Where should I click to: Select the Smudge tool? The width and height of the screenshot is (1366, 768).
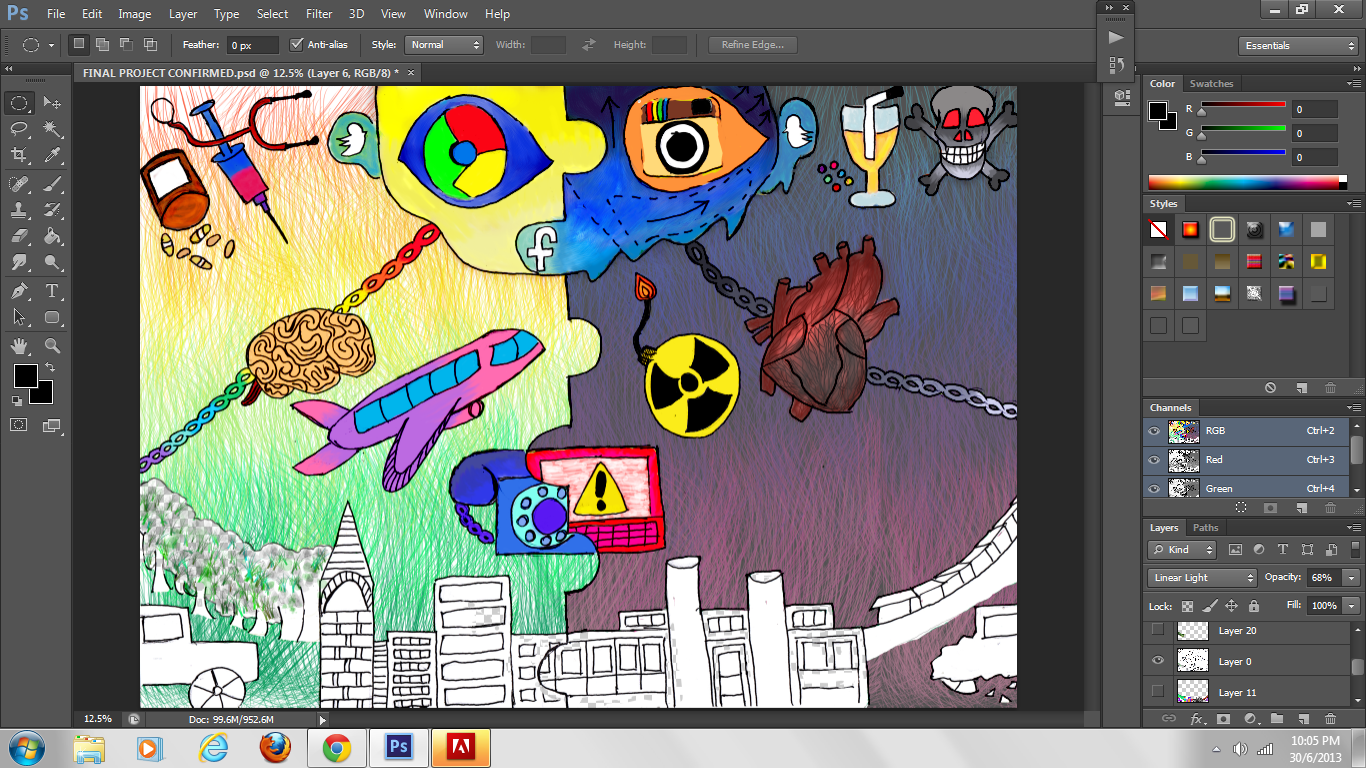pyautogui.click(x=19, y=263)
